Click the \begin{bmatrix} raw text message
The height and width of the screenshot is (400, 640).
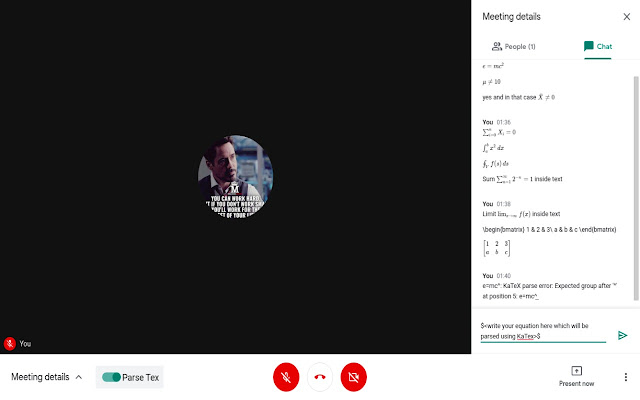coord(549,229)
